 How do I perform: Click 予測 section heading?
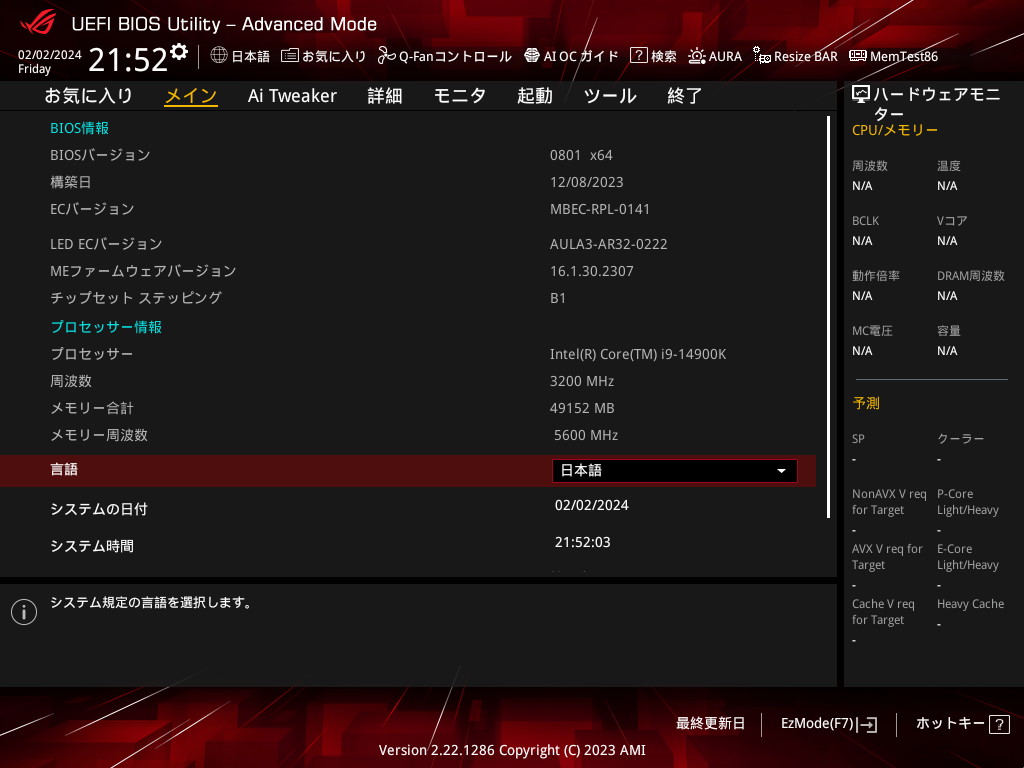(x=866, y=403)
